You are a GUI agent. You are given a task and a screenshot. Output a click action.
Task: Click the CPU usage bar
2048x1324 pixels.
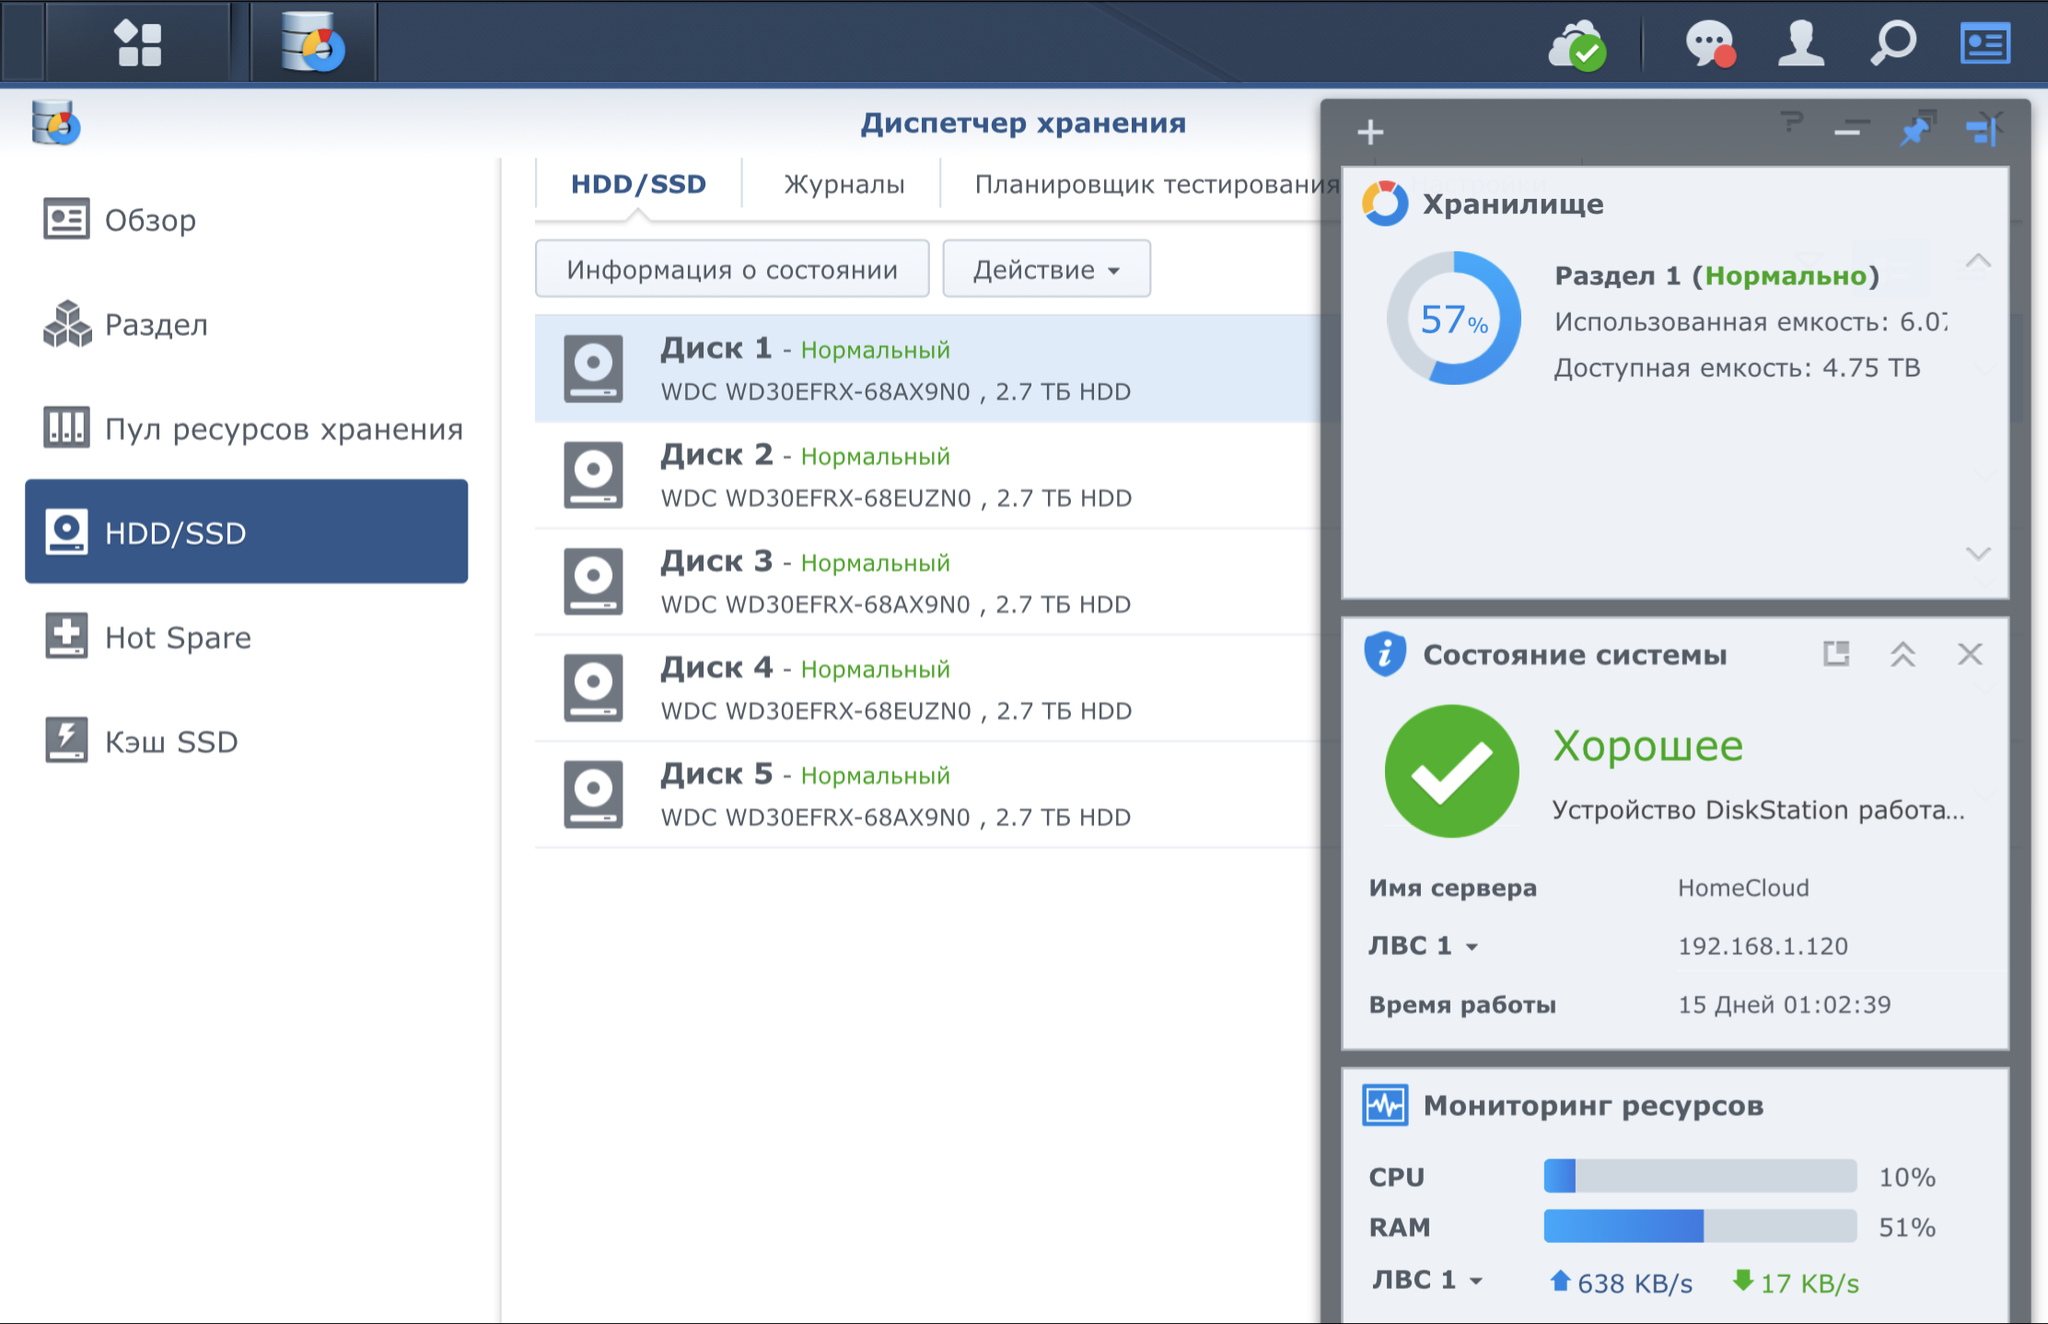(1699, 1176)
